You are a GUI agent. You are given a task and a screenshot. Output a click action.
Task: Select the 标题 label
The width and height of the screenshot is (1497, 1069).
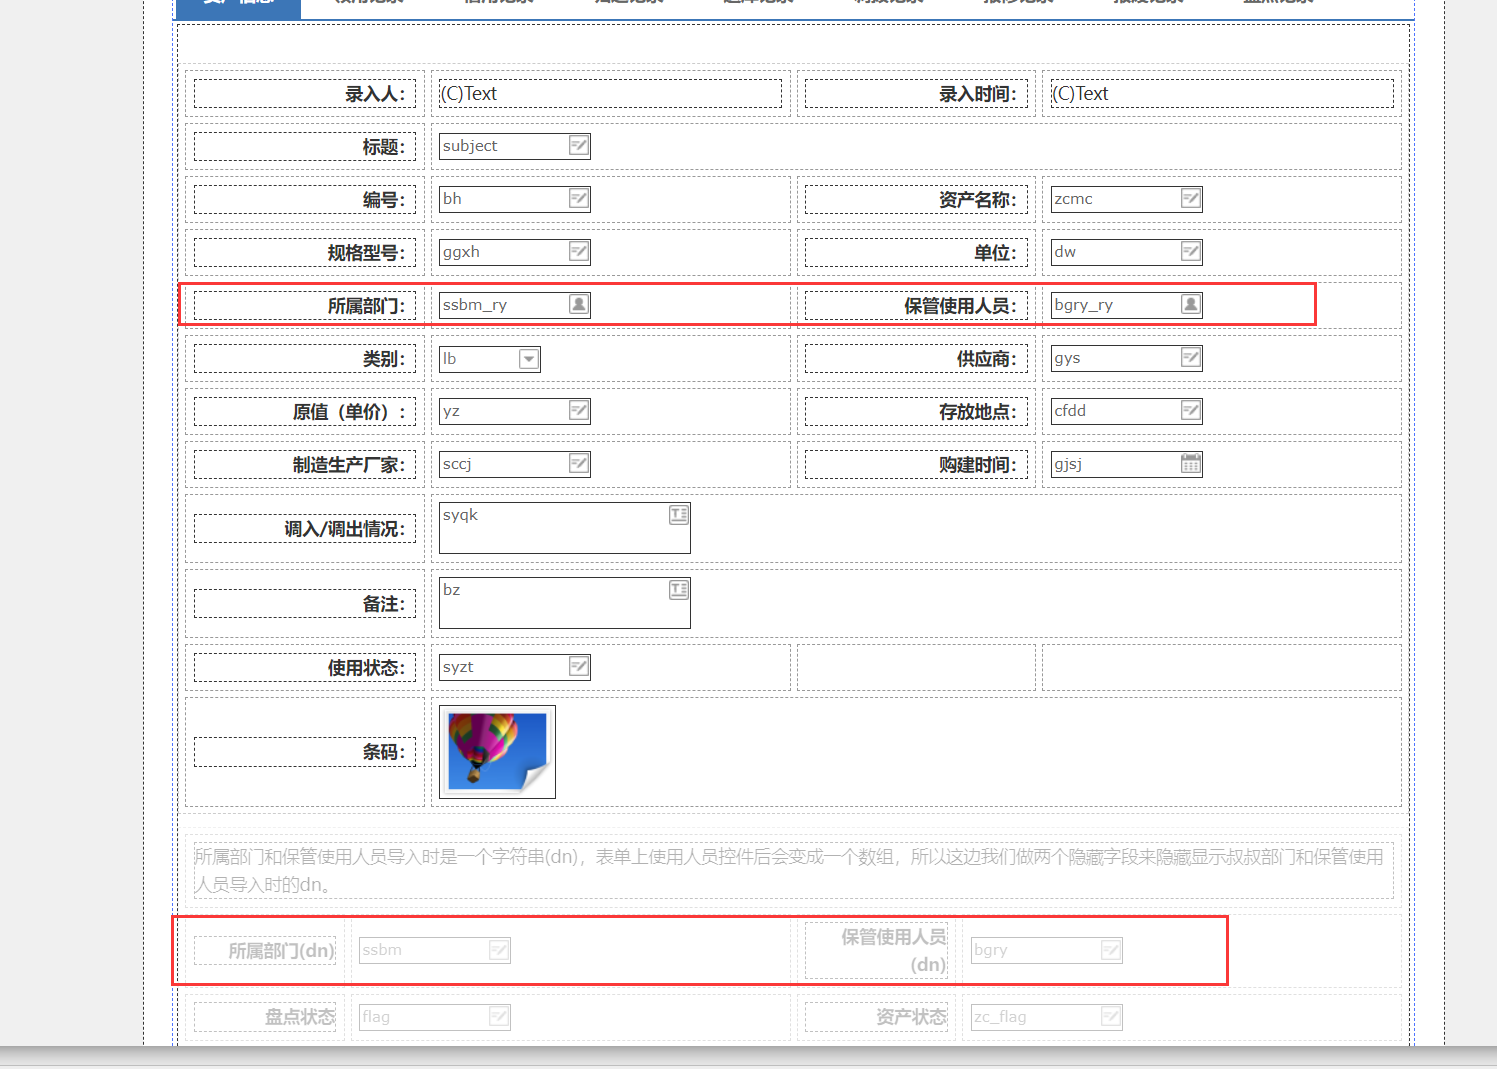click(305, 147)
